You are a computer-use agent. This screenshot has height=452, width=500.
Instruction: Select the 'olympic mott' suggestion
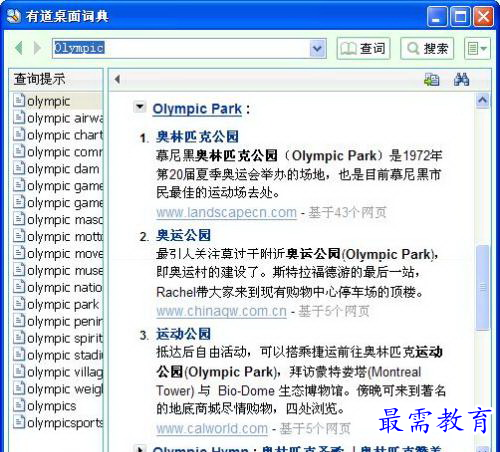(x=58, y=237)
